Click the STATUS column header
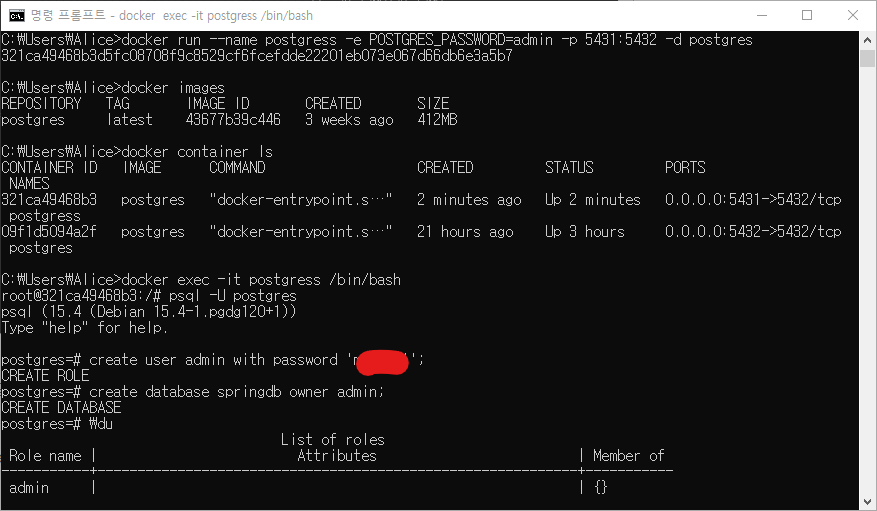 569,168
